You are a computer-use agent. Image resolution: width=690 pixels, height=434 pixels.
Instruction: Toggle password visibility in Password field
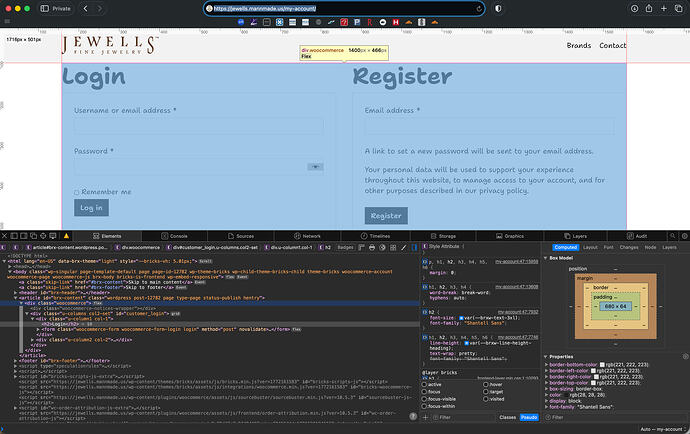[x=315, y=166]
